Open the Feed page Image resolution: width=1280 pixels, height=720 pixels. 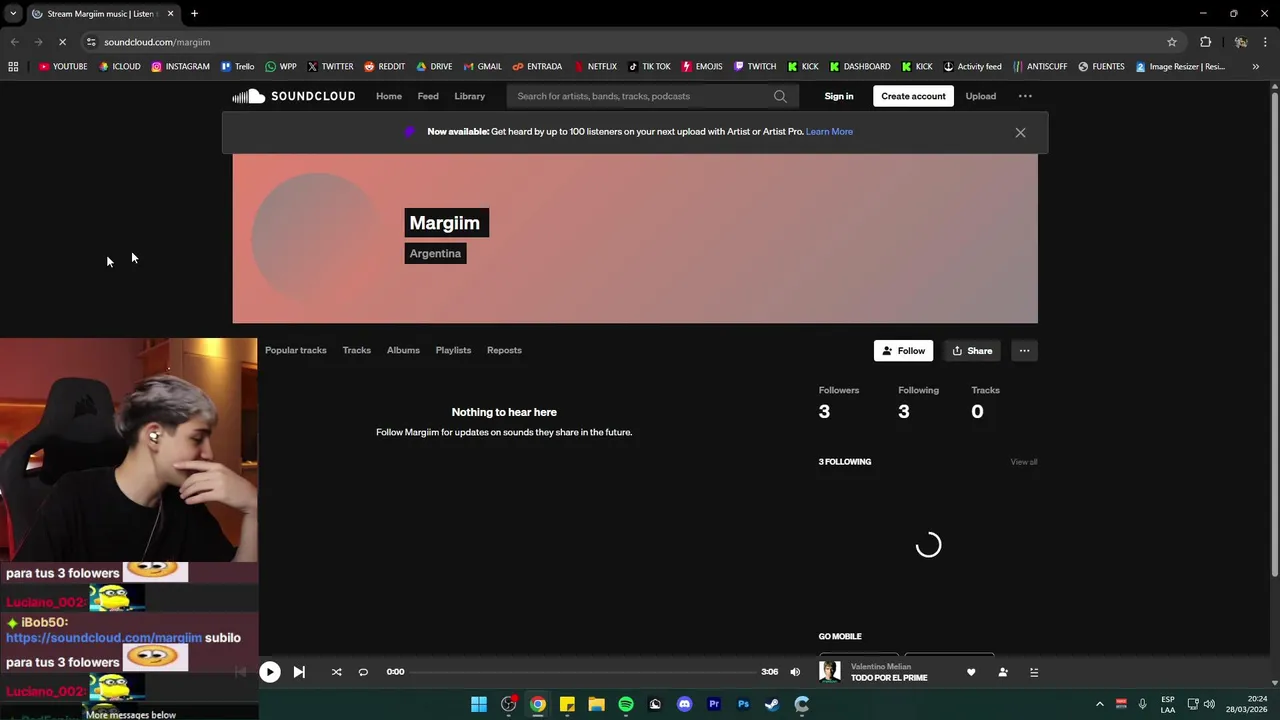click(x=428, y=96)
